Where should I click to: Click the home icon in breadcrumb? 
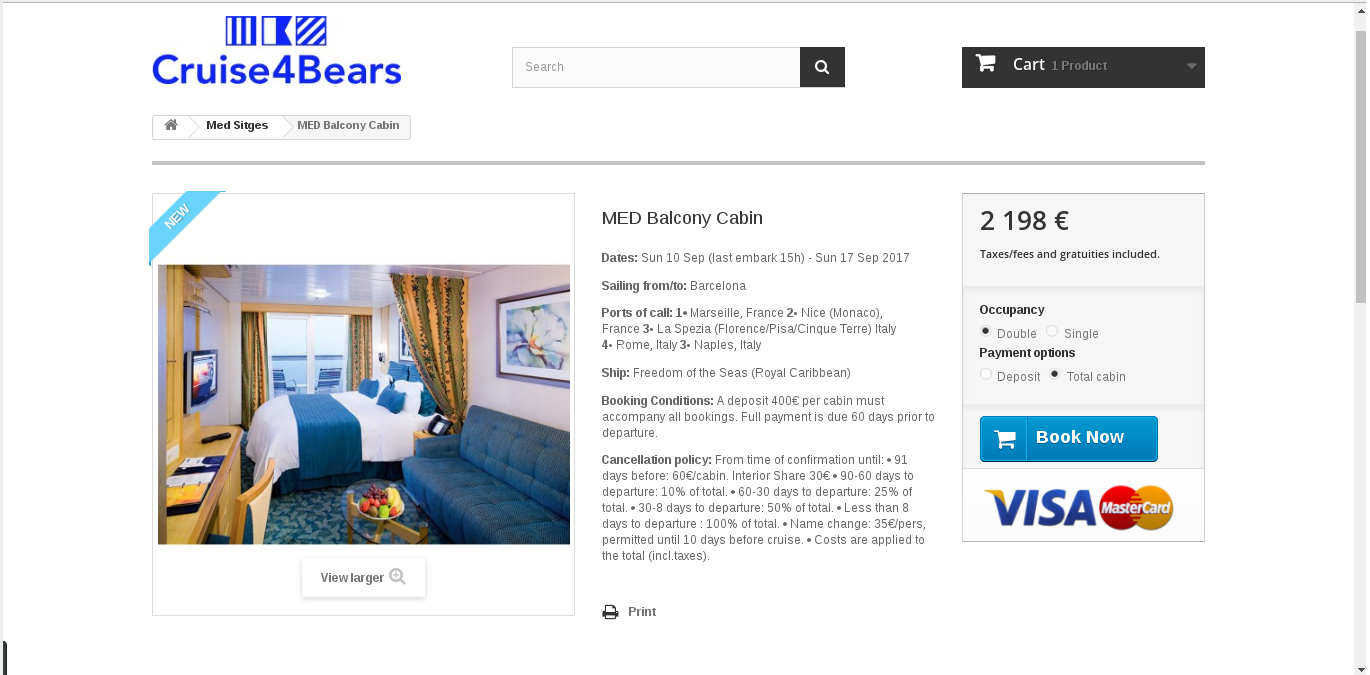tap(171, 125)
